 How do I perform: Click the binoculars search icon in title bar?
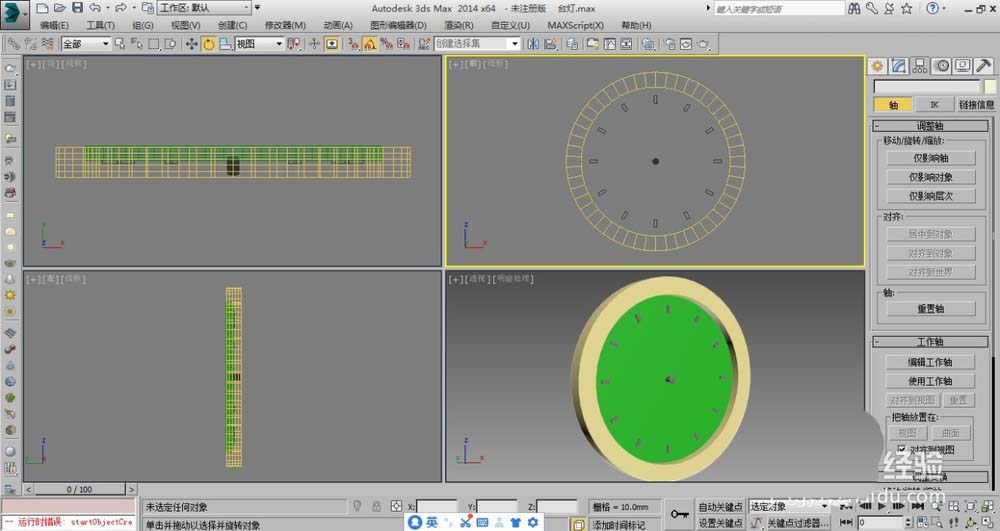pos(854,8)
